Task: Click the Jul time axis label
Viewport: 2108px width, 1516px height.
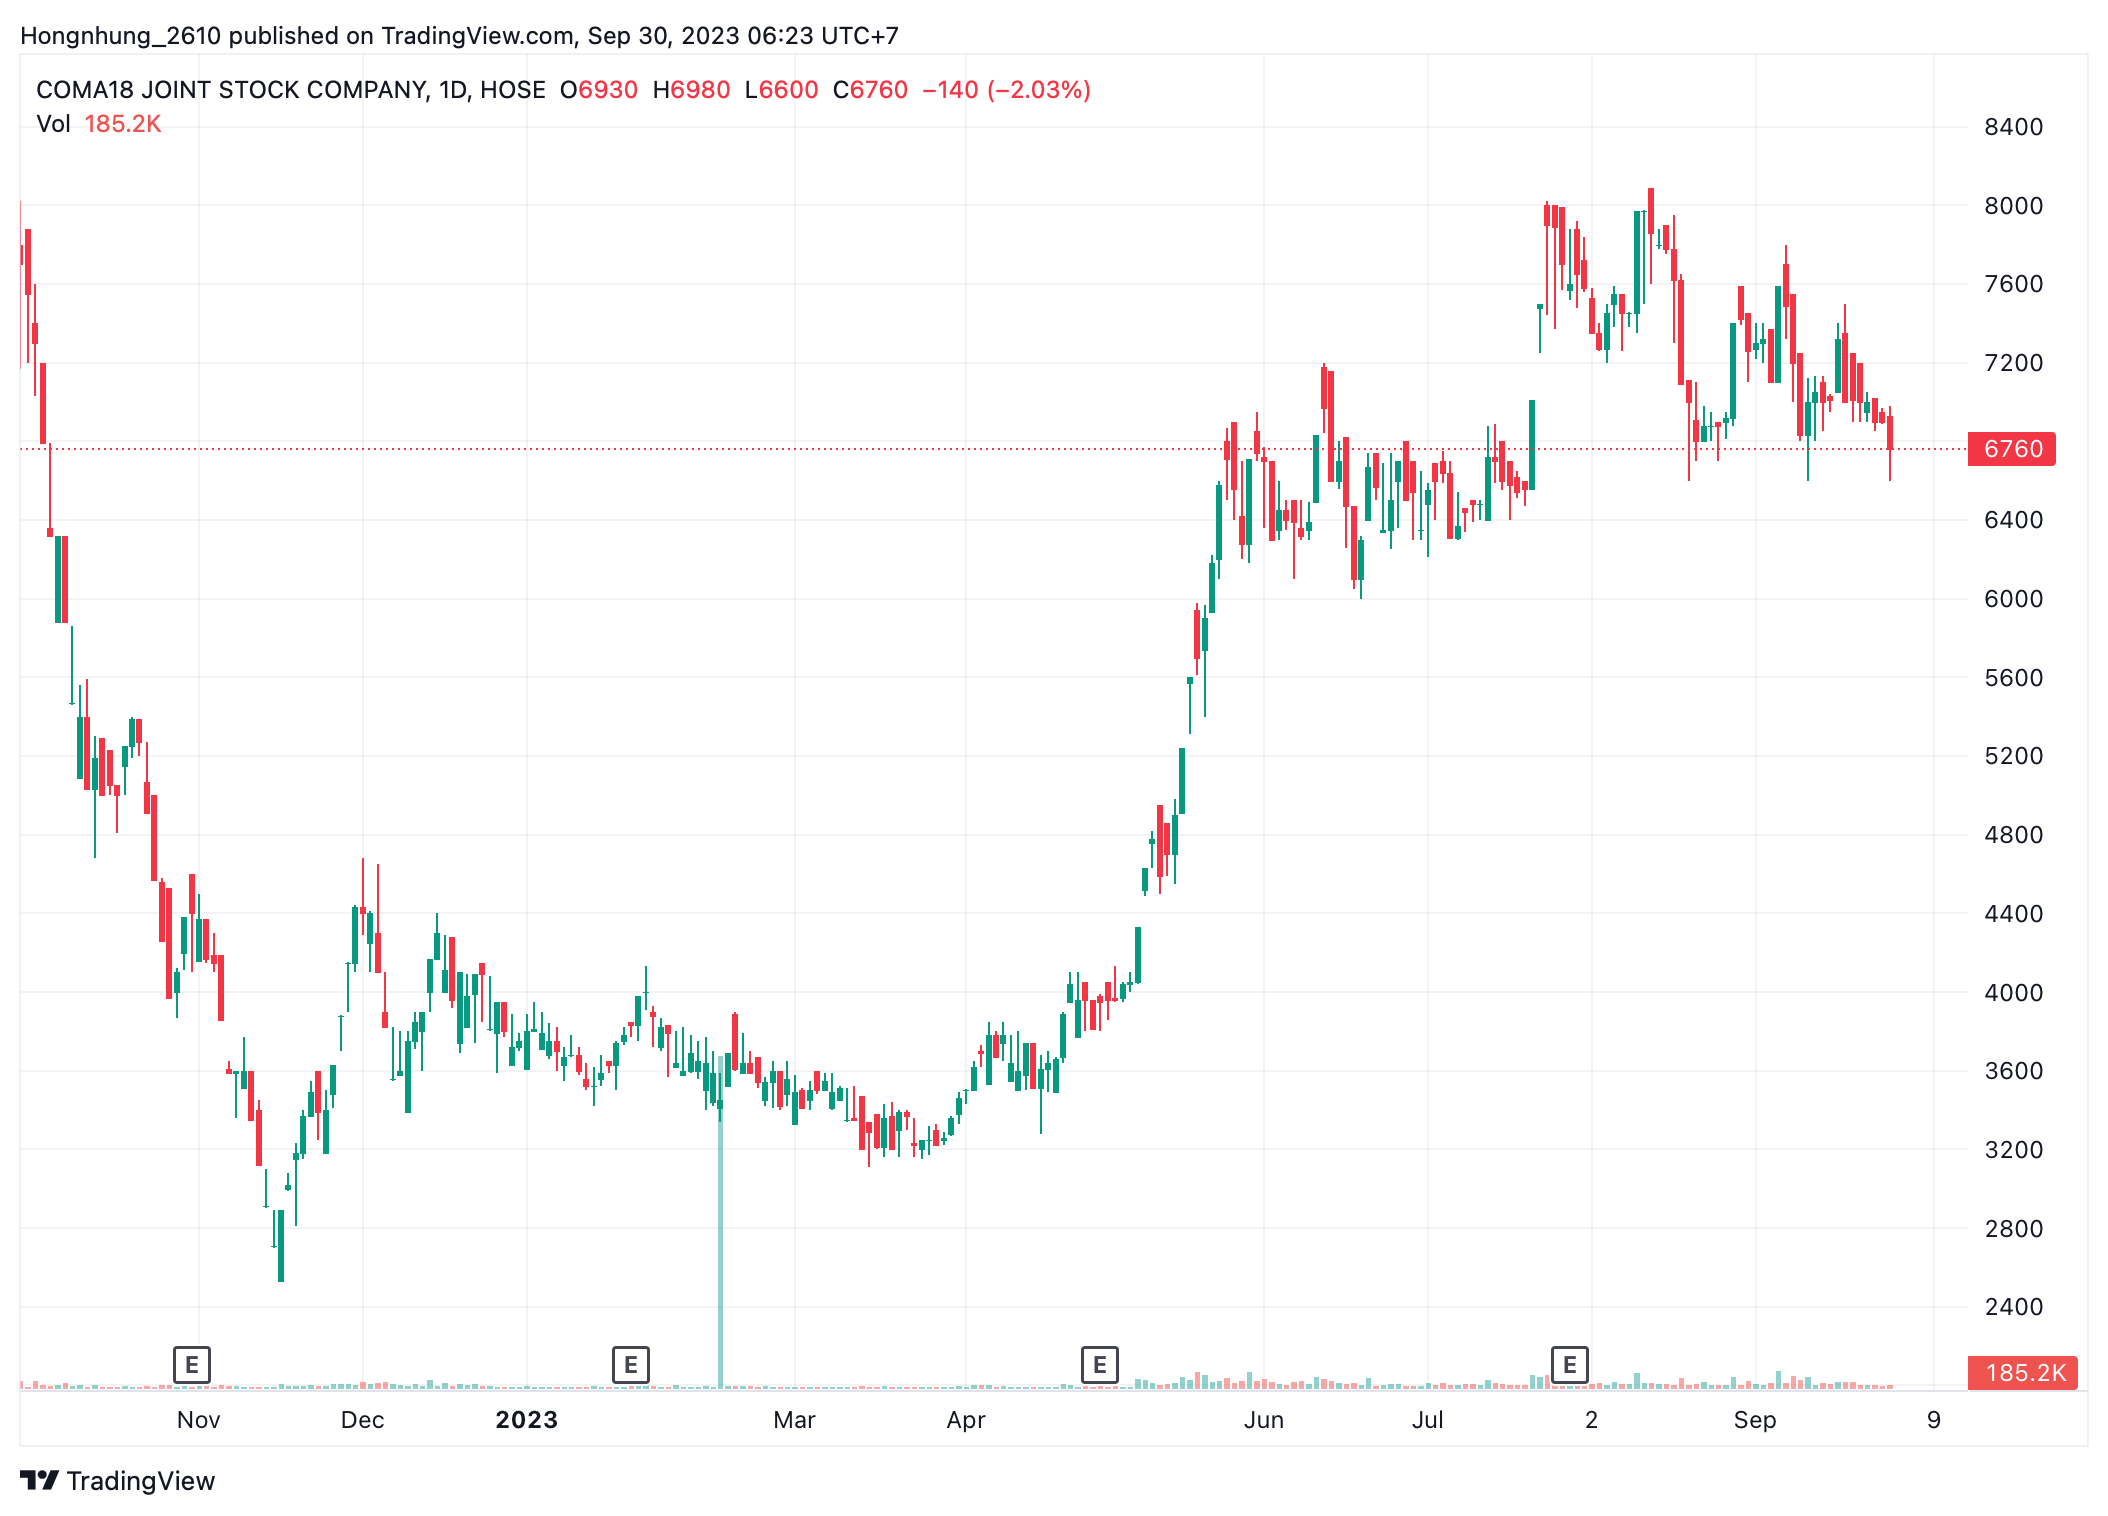Action: pos(1427,1420)
